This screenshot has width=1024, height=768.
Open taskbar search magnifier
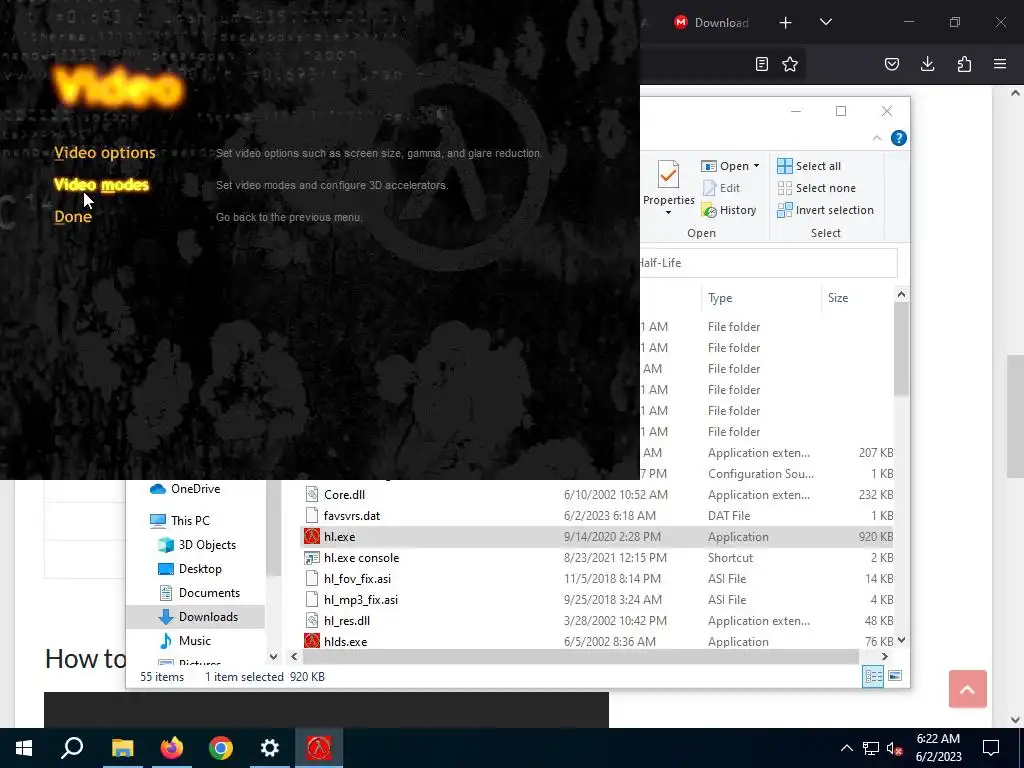coord(72,748)
